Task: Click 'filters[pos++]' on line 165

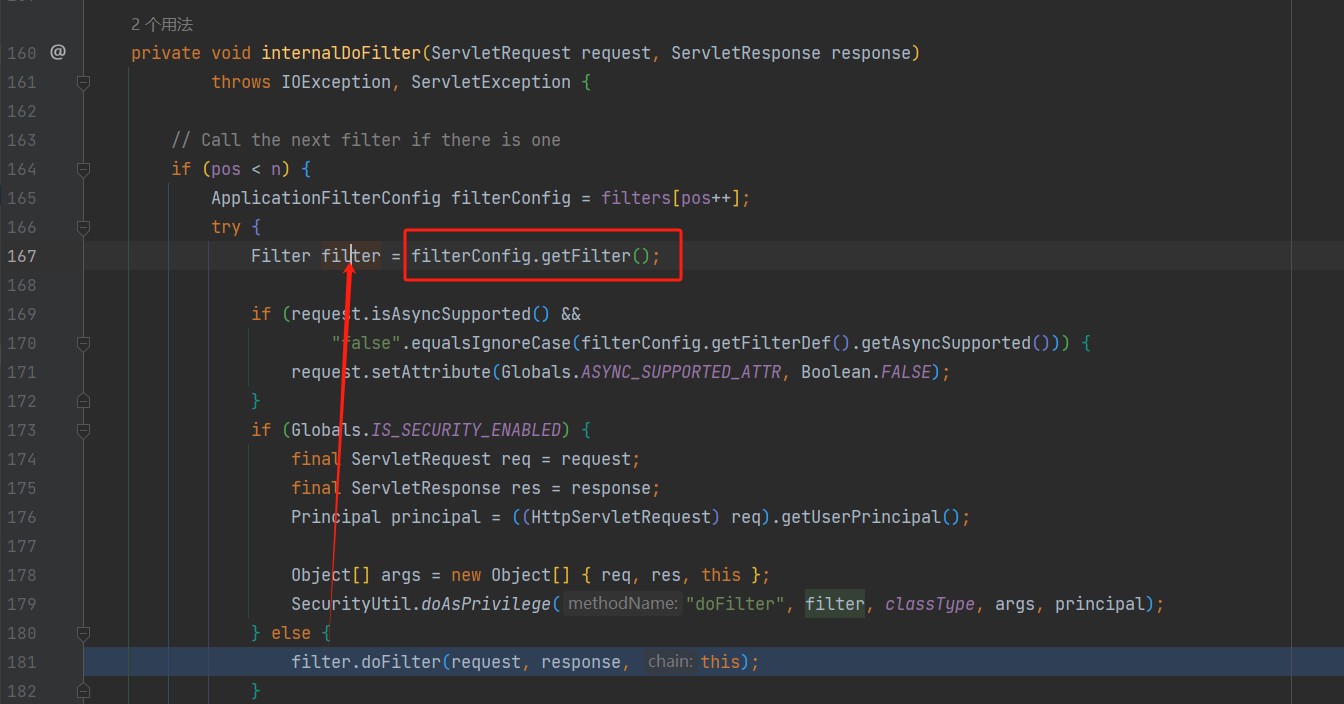Action: pos(671,198)
